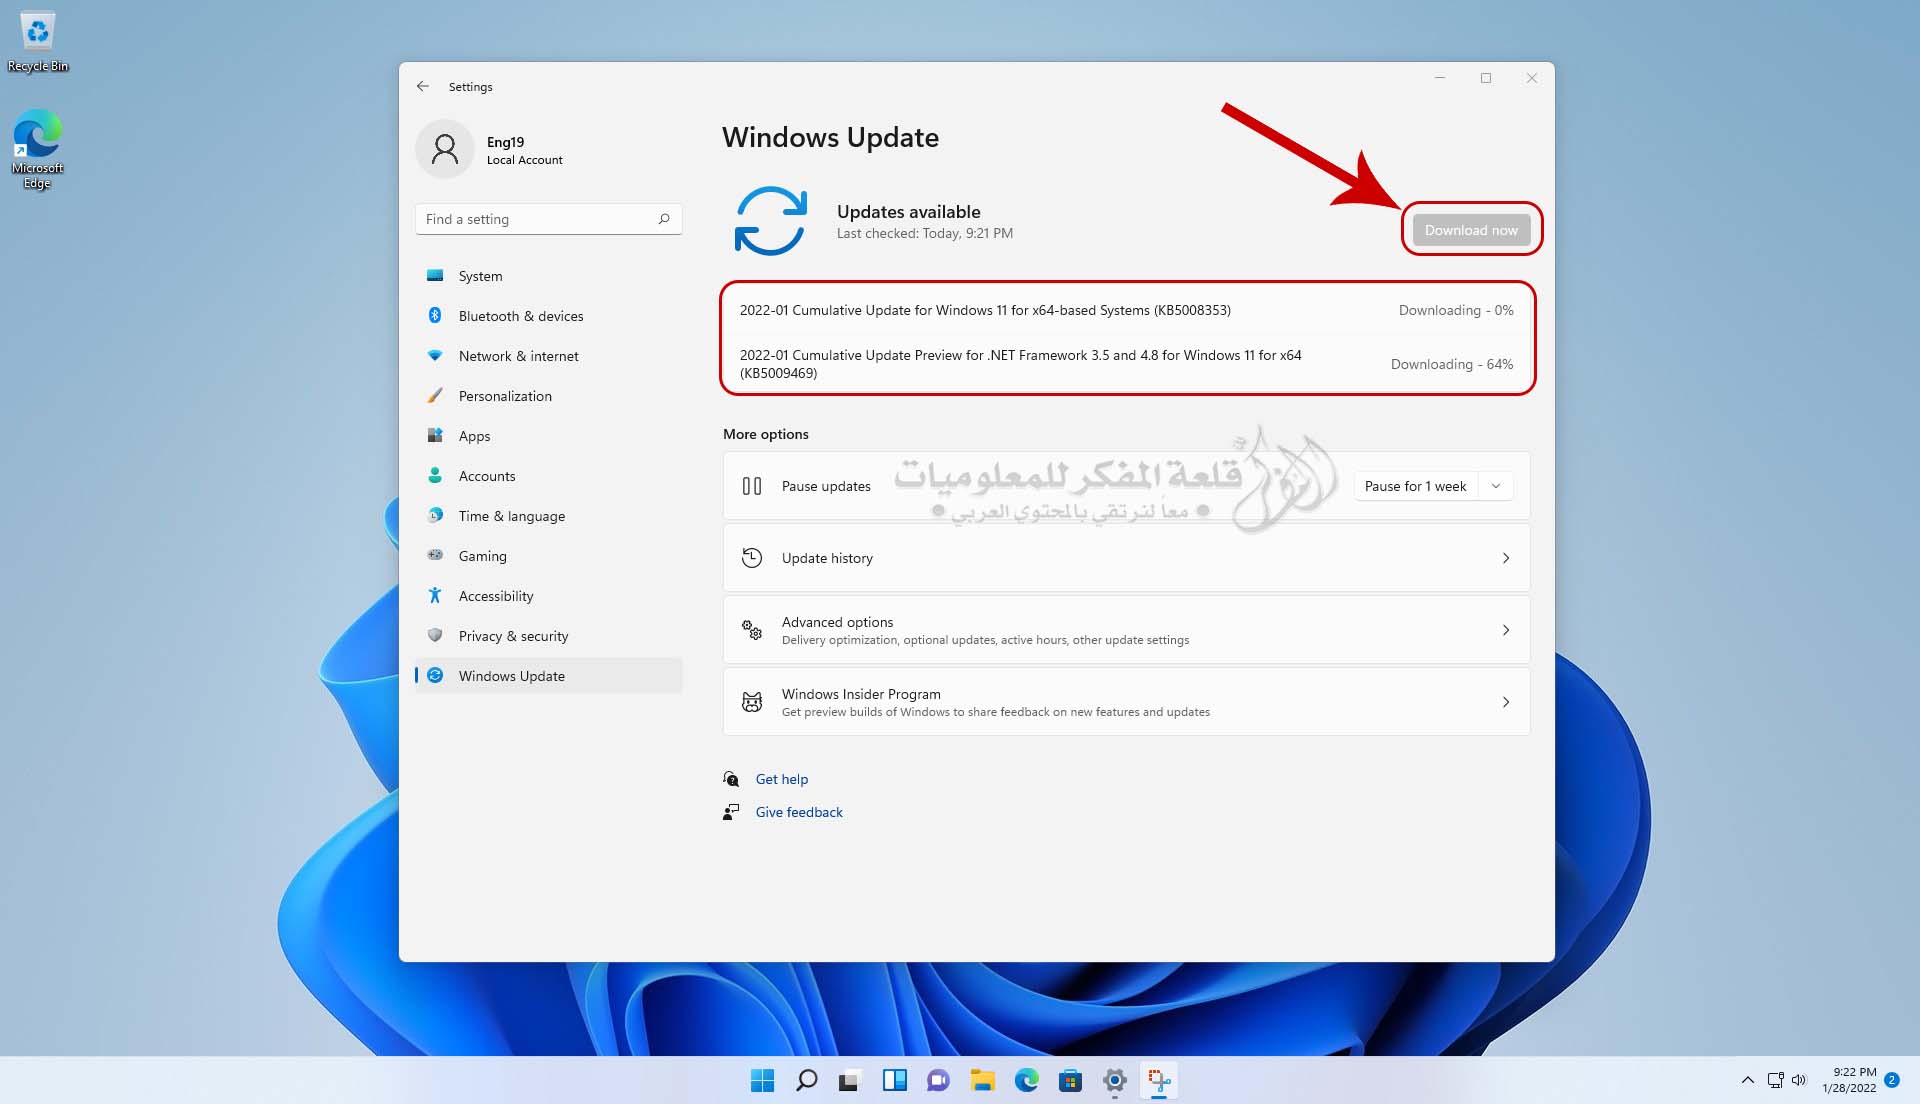Click the Edge browser taskbar icon
The width and height of the screenshot is (1920, 1104).
1026,1080
